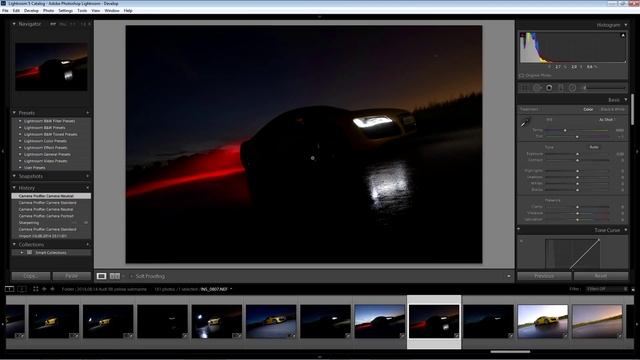Screen dimensions: 640x360
Task: Open the Filters Off dropdown
Action: tap(607, 289)
